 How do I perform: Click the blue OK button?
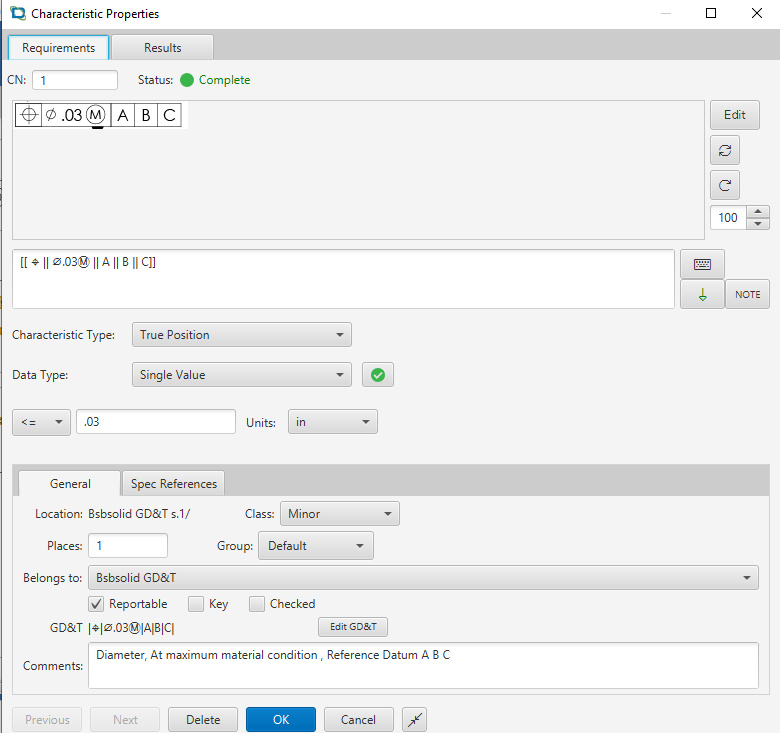280,720
